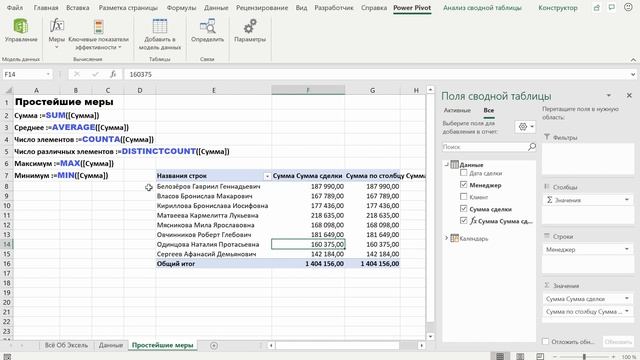Open Ключевые показатели эффективности menu
Viewport: 640px width, 360px height.
tap(98, 35)
